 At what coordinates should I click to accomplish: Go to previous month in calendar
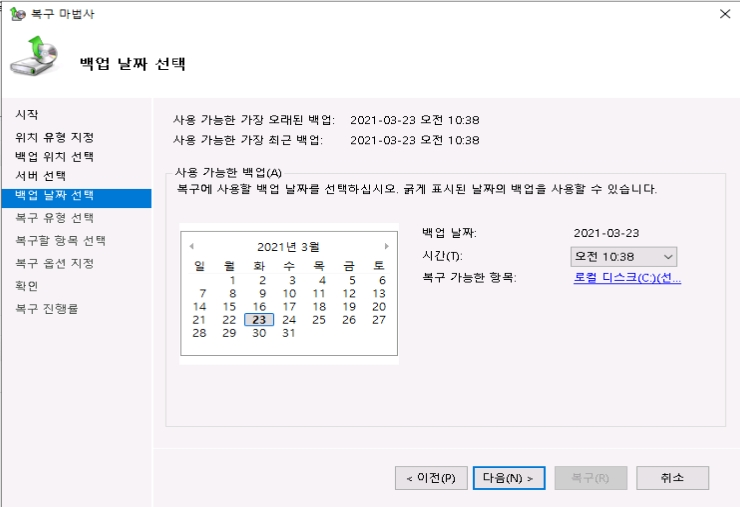point(191,246)
